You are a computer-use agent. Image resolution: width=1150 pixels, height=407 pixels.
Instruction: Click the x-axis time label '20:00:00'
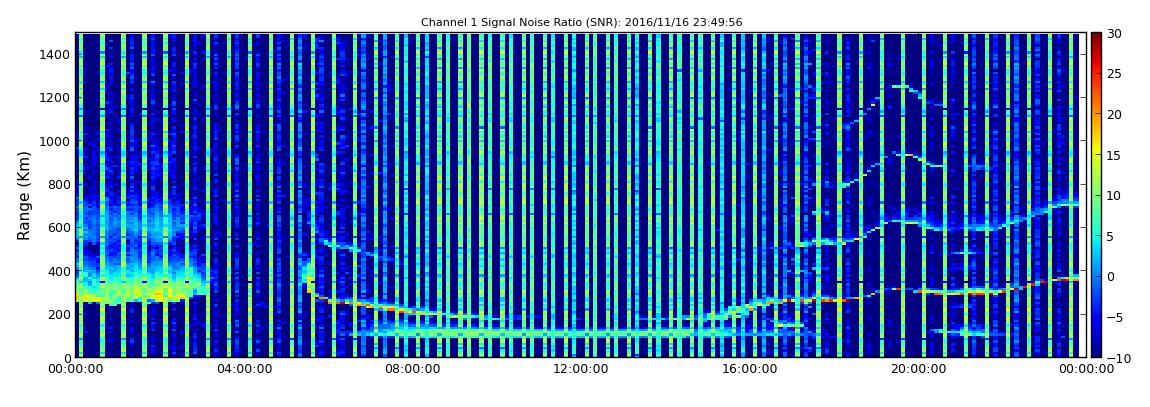[917, 369]
